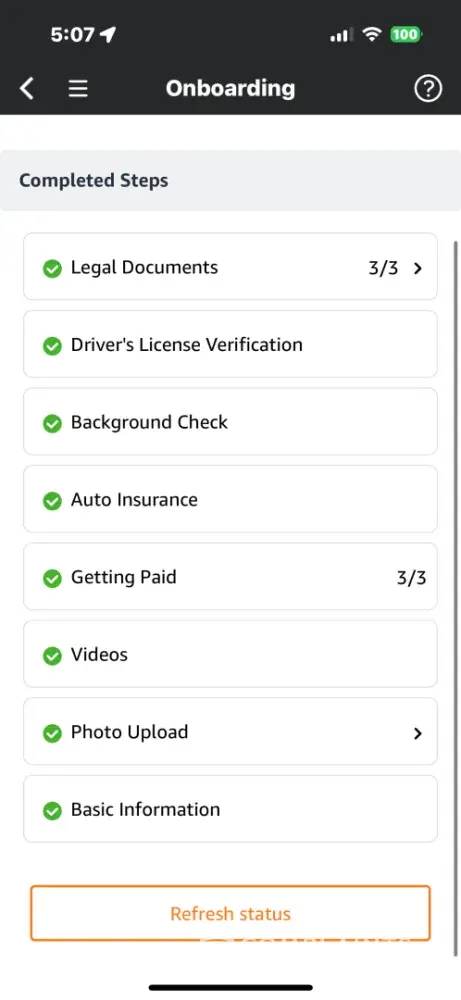Expand Photo Upload with its chevron
This screenshot has width=461, height=1000.
point(418,733)
